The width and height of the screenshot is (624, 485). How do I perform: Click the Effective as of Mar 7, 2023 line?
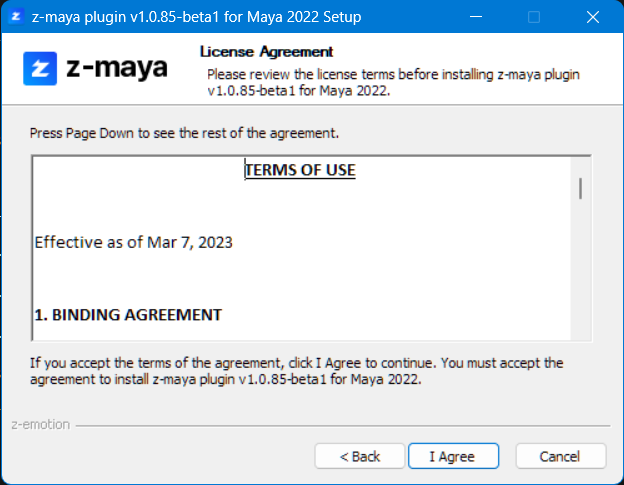pyautogui.click(x=134, y=242)
